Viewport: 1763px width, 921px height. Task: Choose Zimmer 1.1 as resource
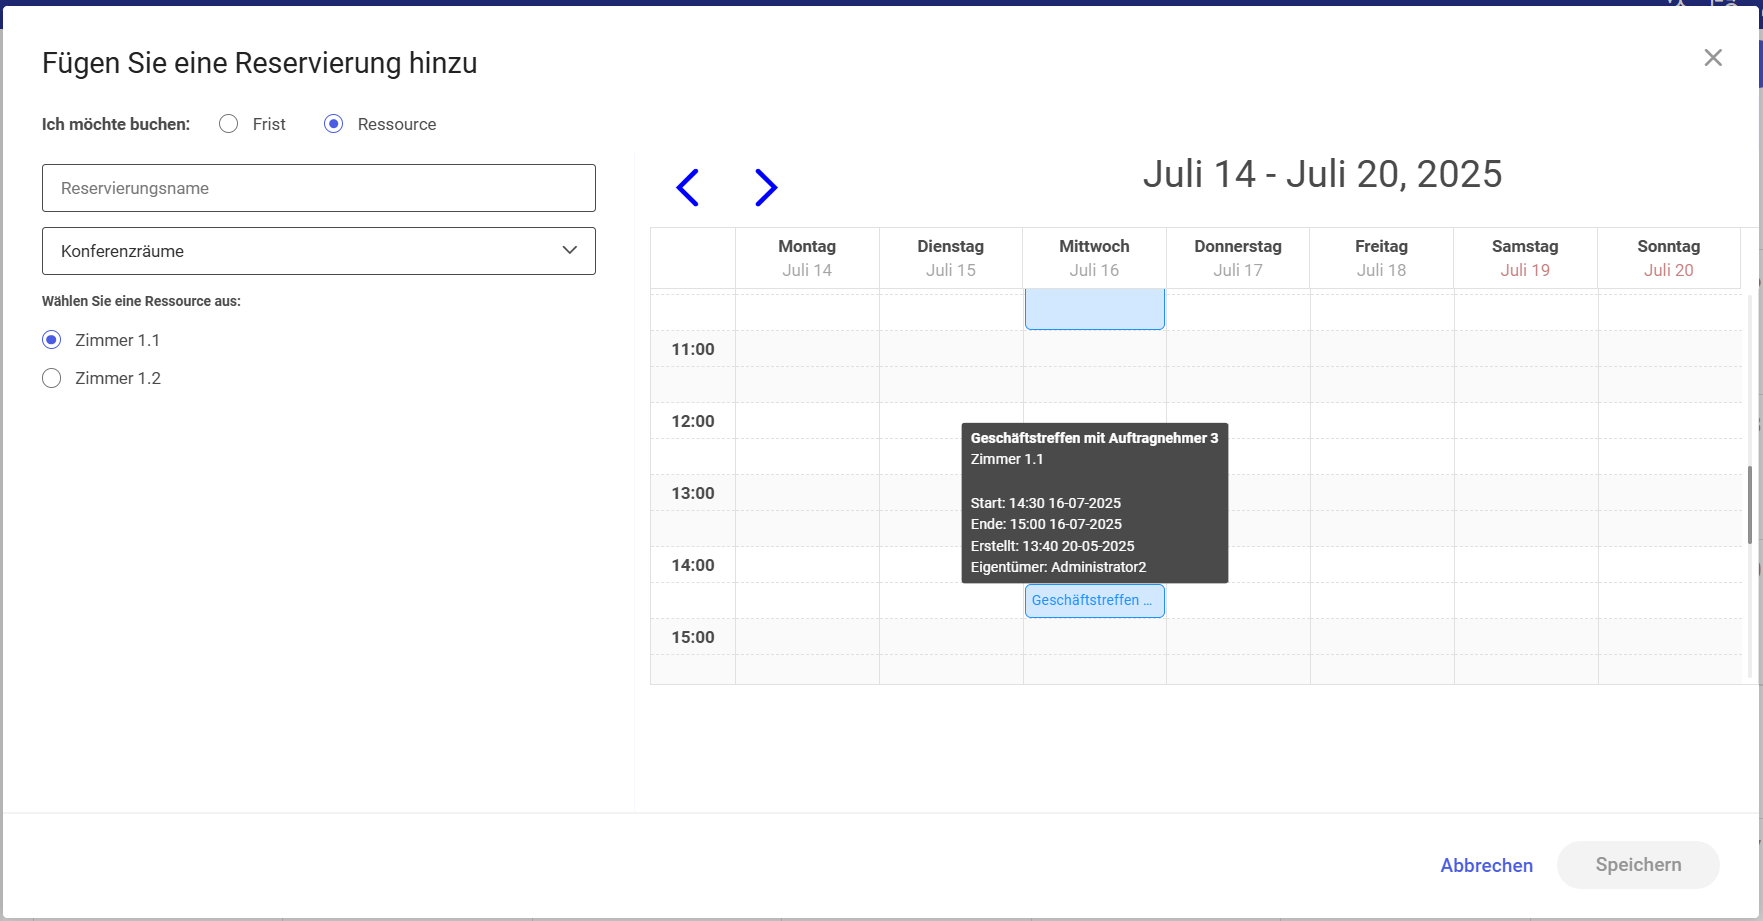tap(52, 340)
